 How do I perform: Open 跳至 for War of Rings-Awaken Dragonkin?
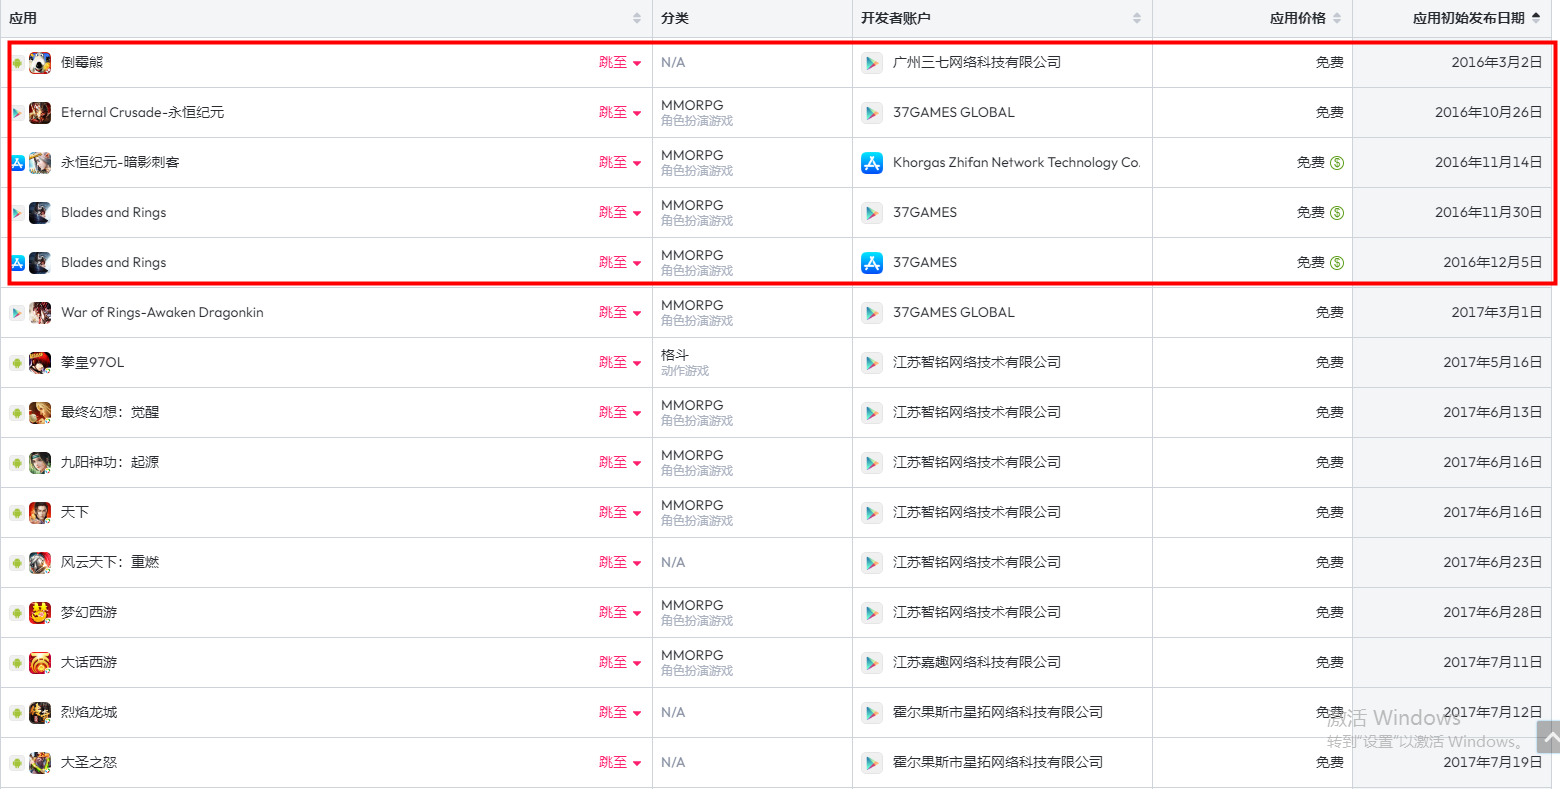tap(620, 312)
